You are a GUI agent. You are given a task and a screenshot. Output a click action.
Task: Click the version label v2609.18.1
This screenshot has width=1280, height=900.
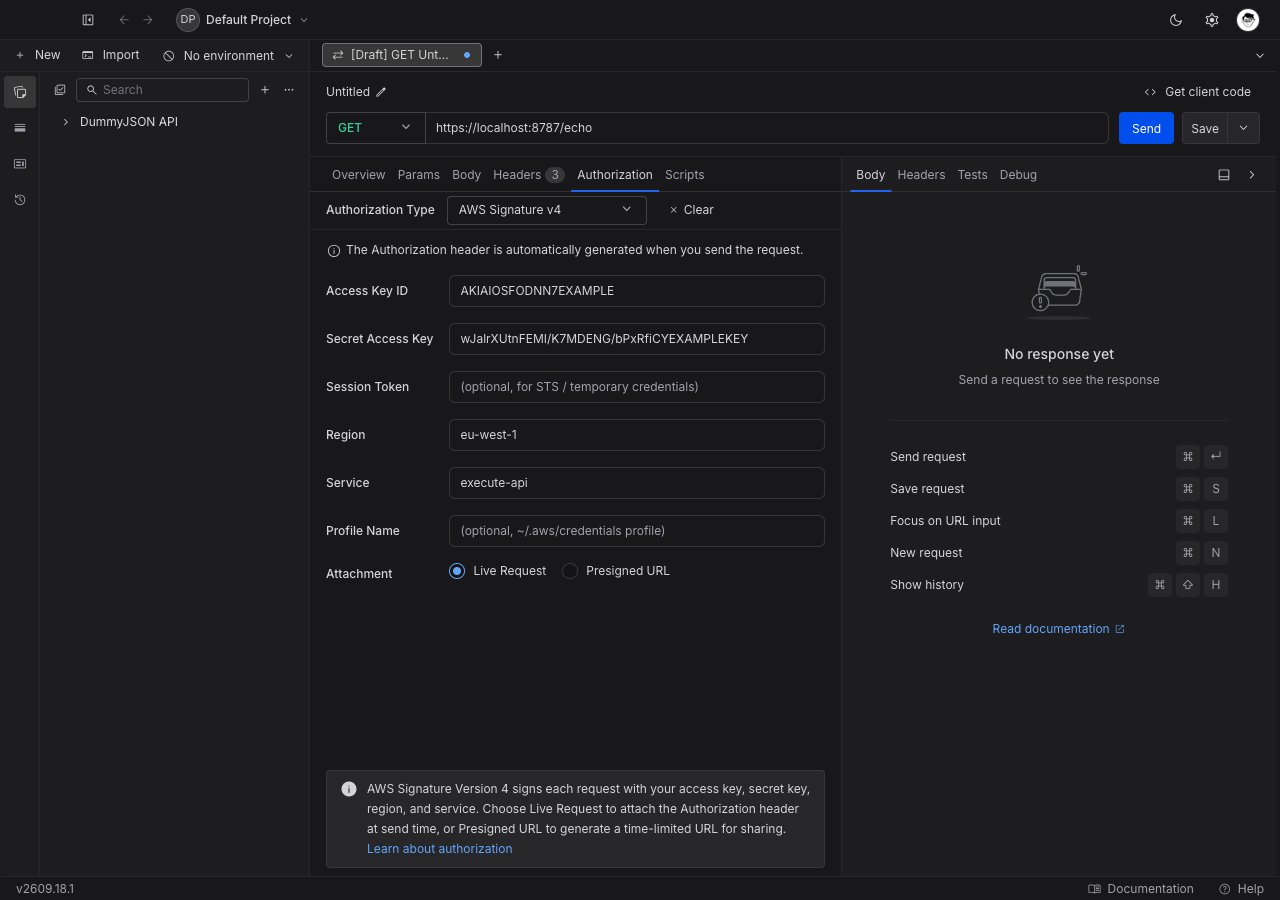pos(45,889)
